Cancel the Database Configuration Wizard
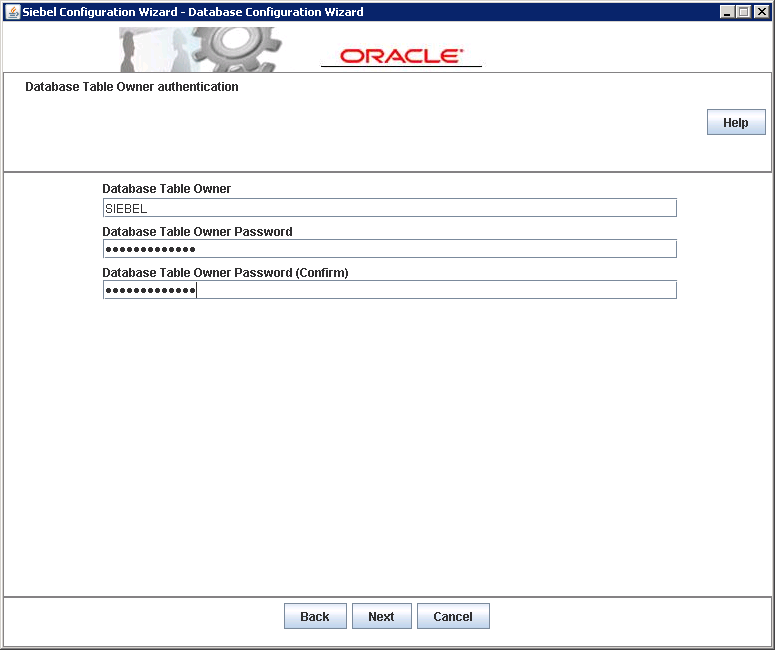Image resolution: width=775 pixels, height=650 pixels. [x=453, y=616]
